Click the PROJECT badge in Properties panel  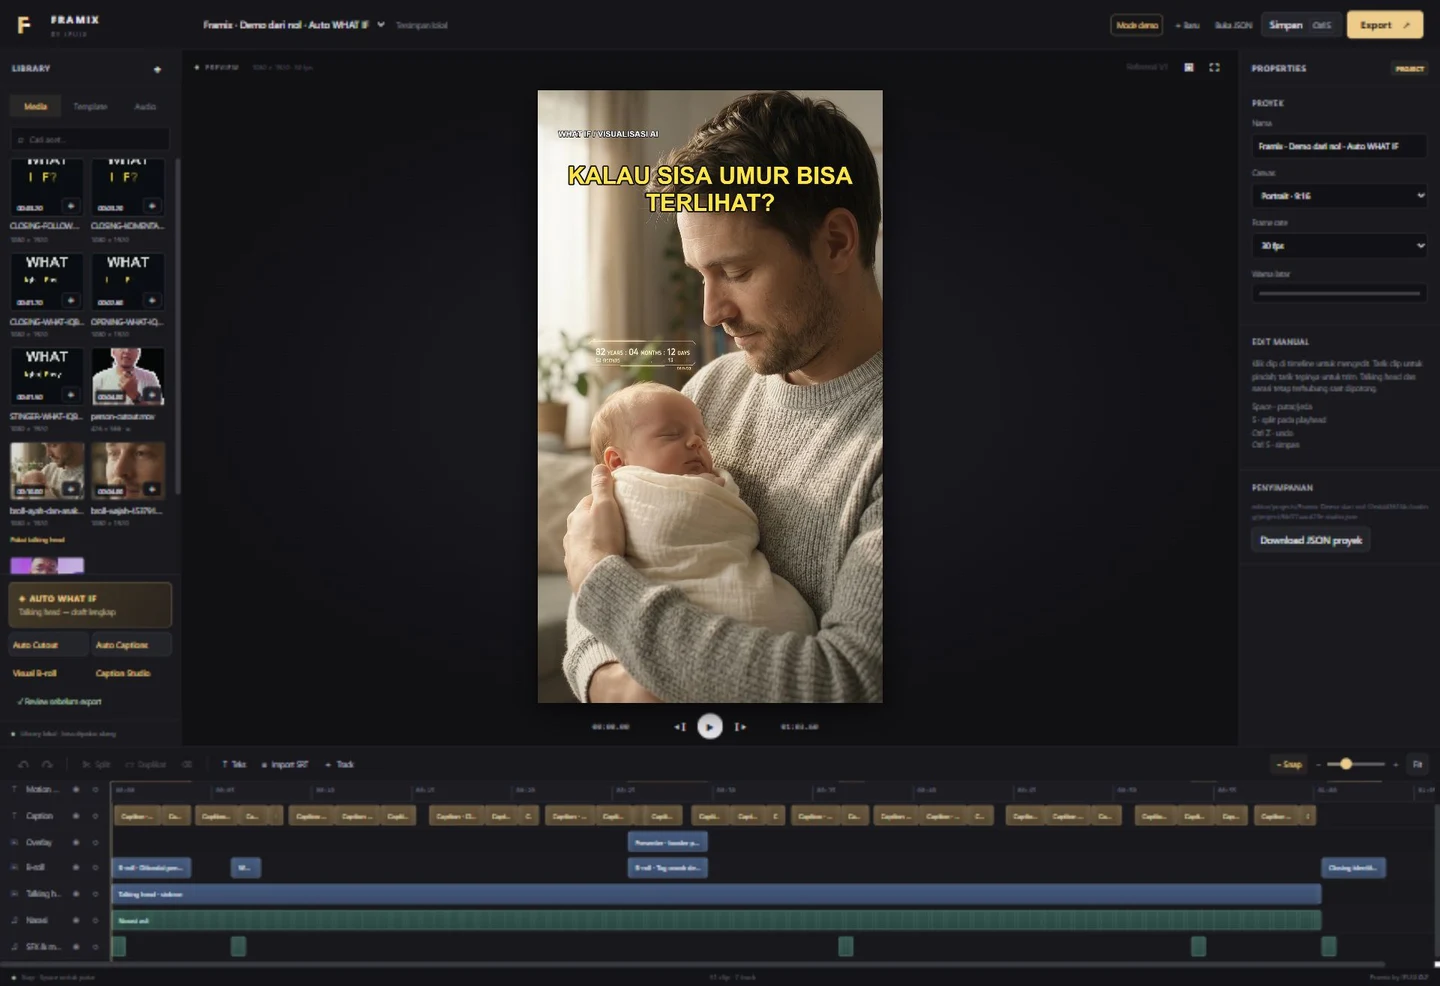coord(1409,69)
